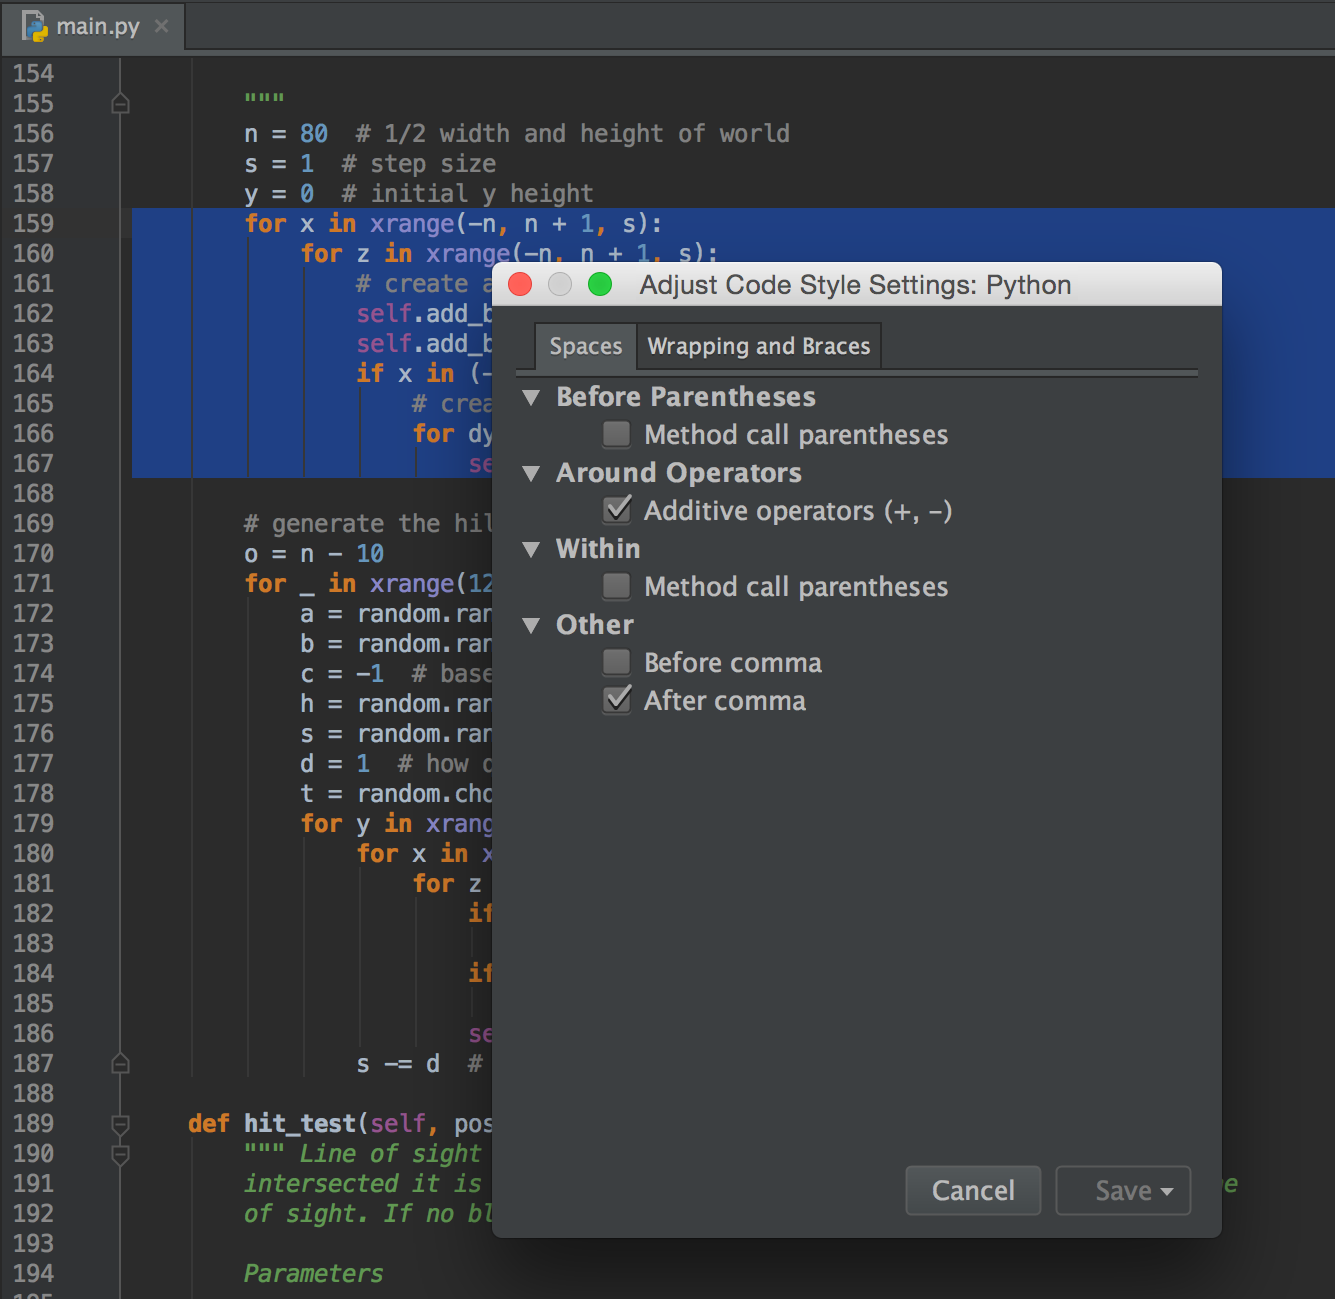
Task: Enable Method call parentheses under Before Parentheses
Action: point(616,434)
